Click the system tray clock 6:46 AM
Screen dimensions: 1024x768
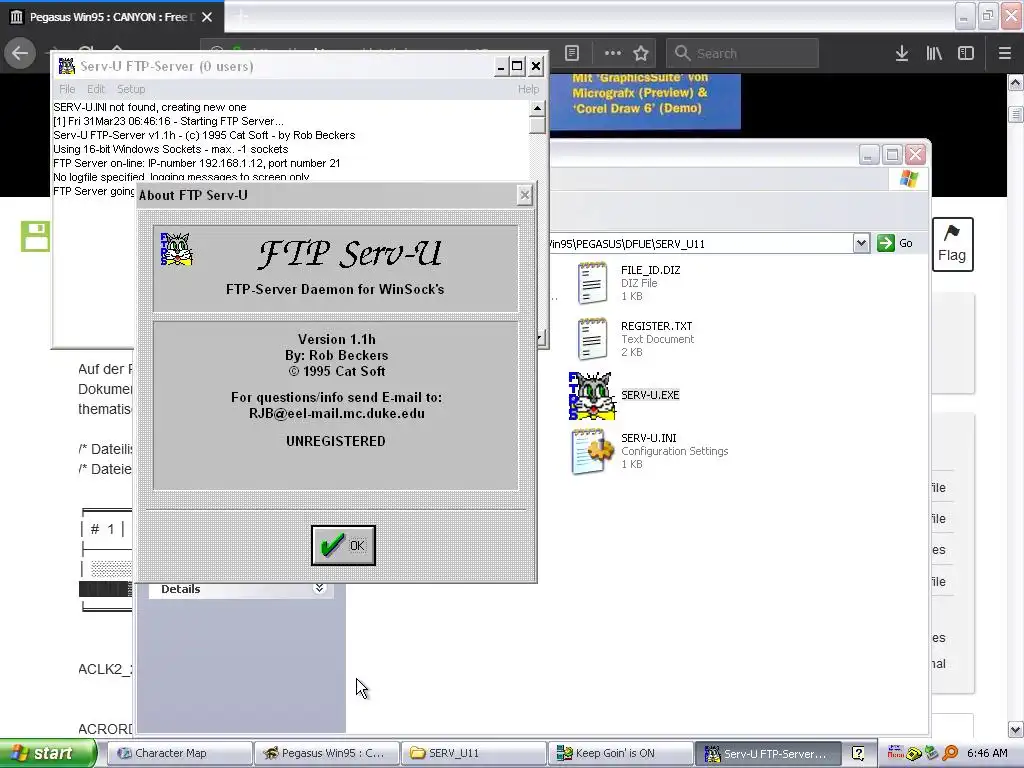pyautogui.click(x=987, y=753)
